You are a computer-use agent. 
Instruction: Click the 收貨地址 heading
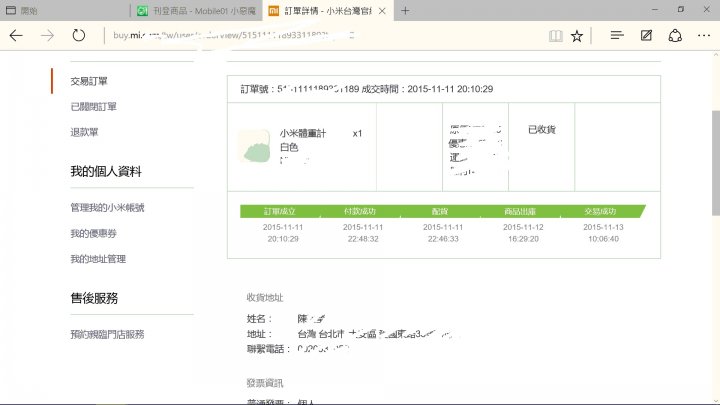click(265, 298)
